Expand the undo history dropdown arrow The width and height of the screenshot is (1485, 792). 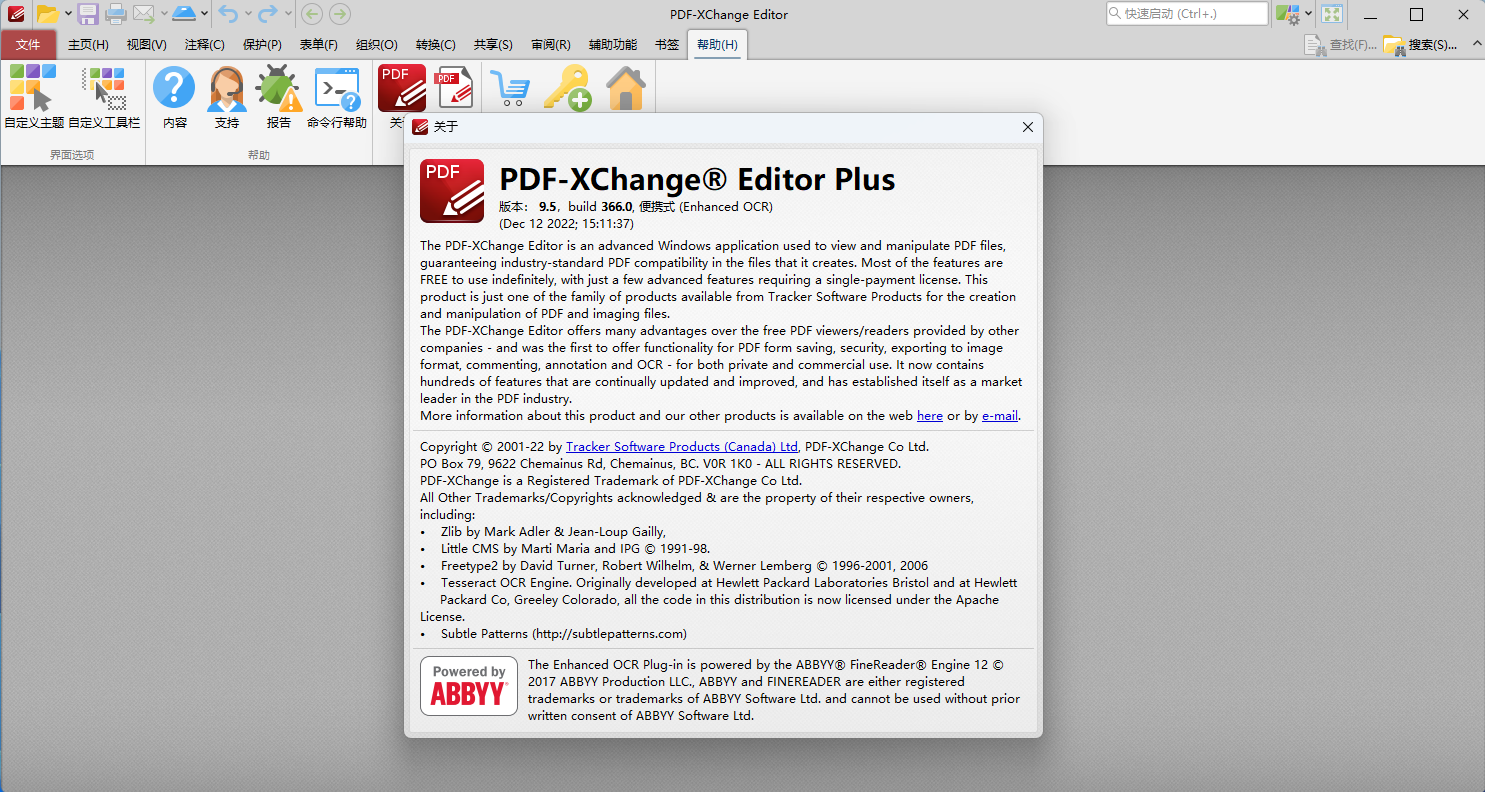click(247, 14)
